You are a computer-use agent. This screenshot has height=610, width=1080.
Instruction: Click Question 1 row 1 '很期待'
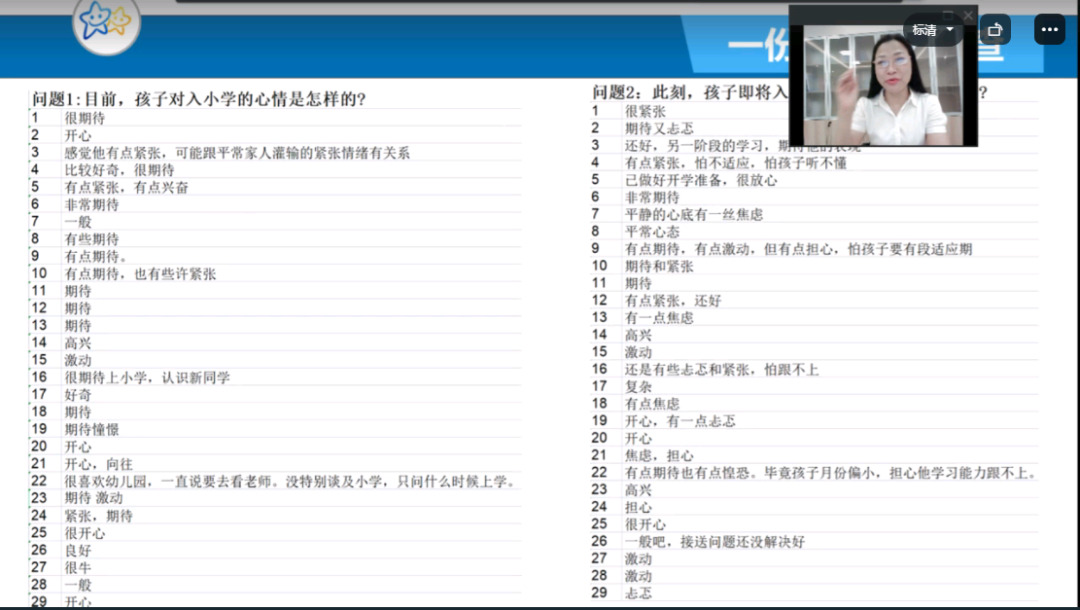(85, 118)
